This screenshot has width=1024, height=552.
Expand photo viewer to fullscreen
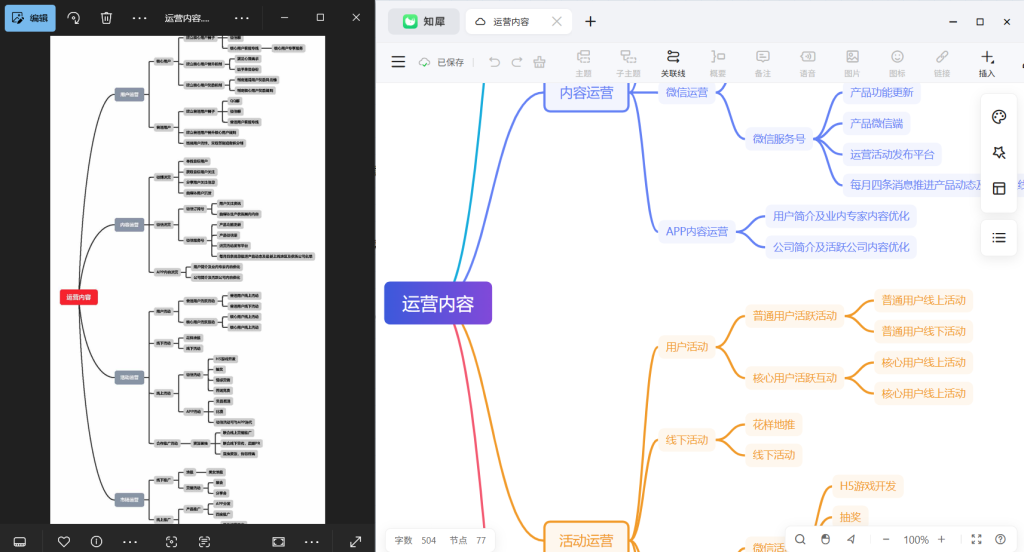click(355, 542)
